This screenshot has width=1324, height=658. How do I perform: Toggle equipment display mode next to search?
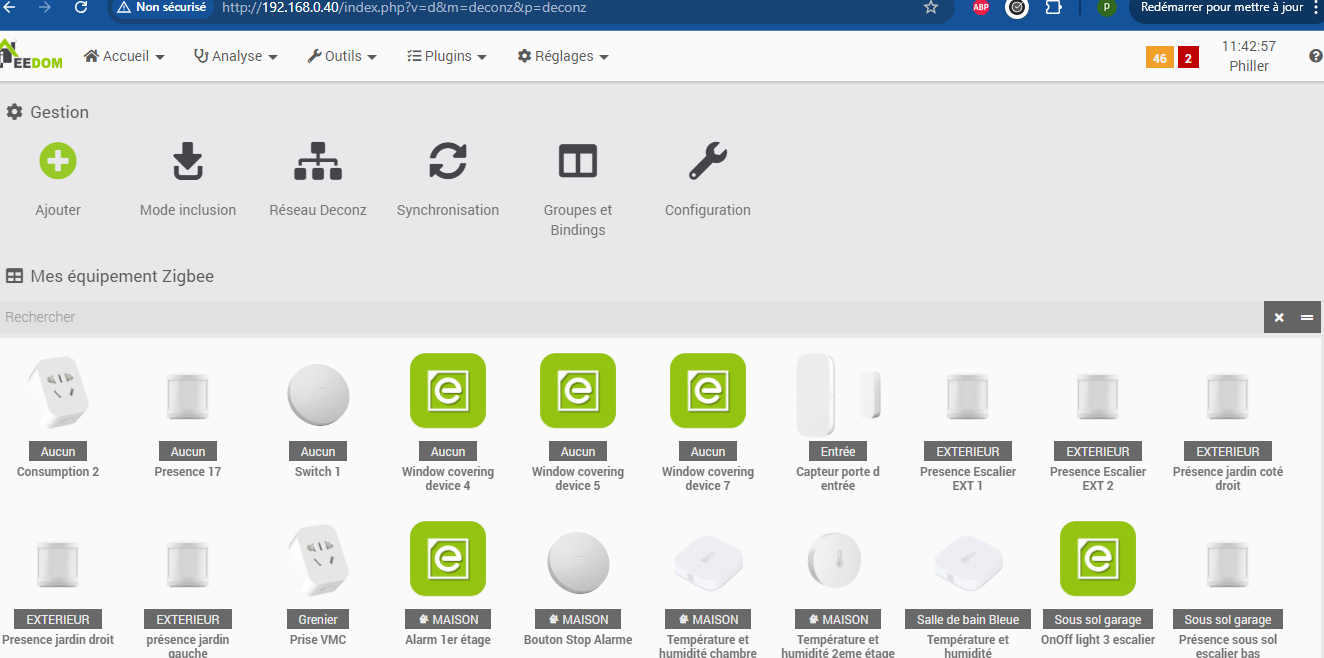point(1307,317)
